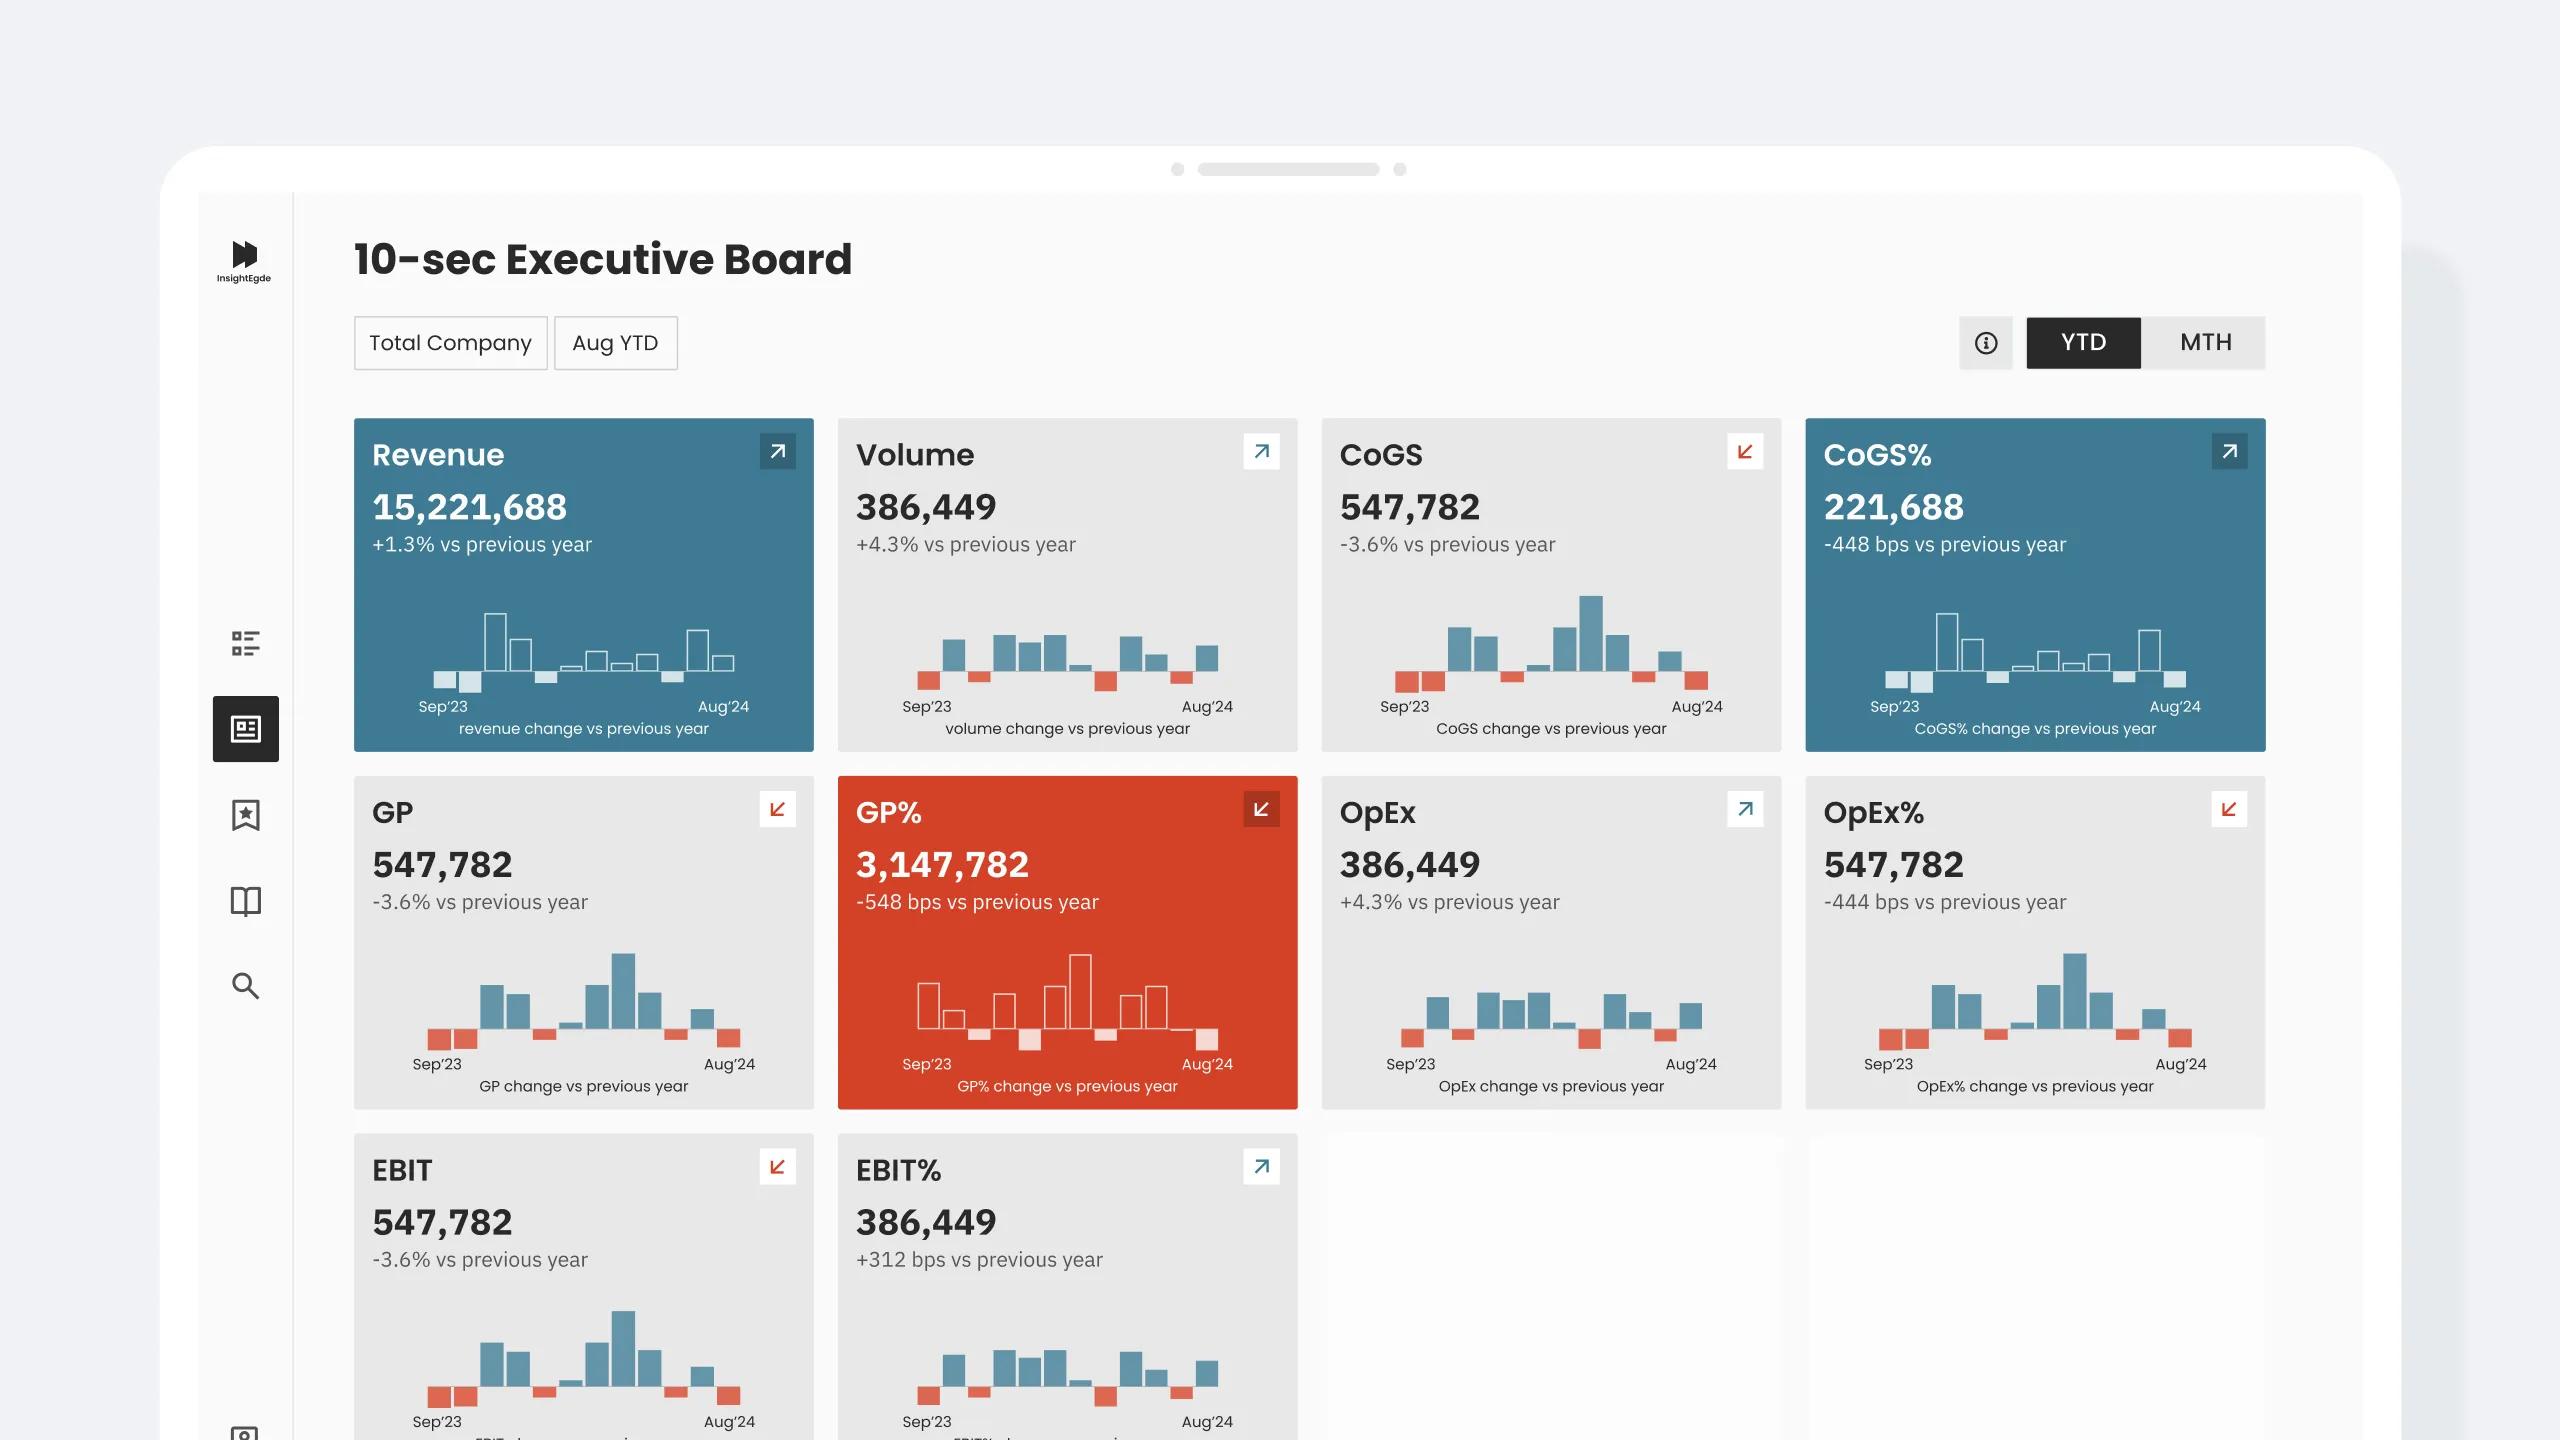
Task: Click the EBIT card title
Action: coord(402,1171)
